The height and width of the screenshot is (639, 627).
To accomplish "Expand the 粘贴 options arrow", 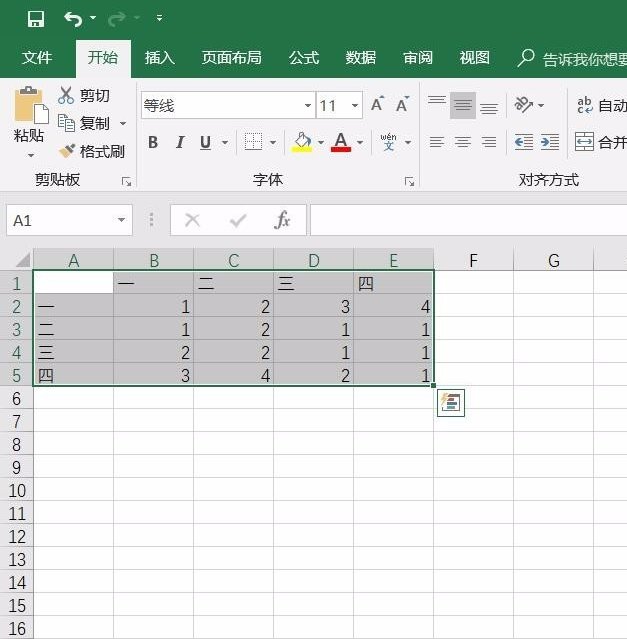I will click(31, 155).
